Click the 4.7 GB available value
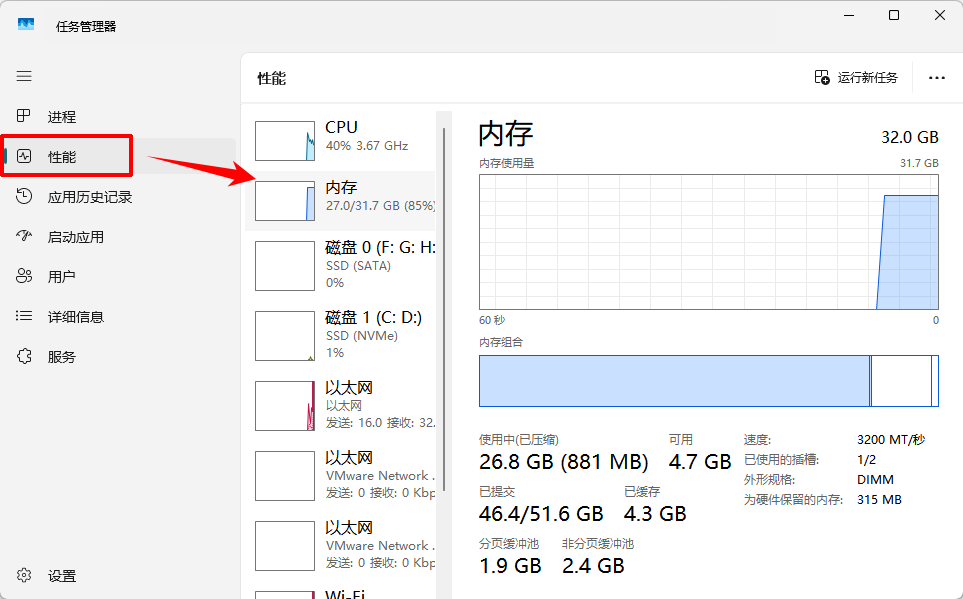Viewport: 963px width, 599px height. [700, 461]
